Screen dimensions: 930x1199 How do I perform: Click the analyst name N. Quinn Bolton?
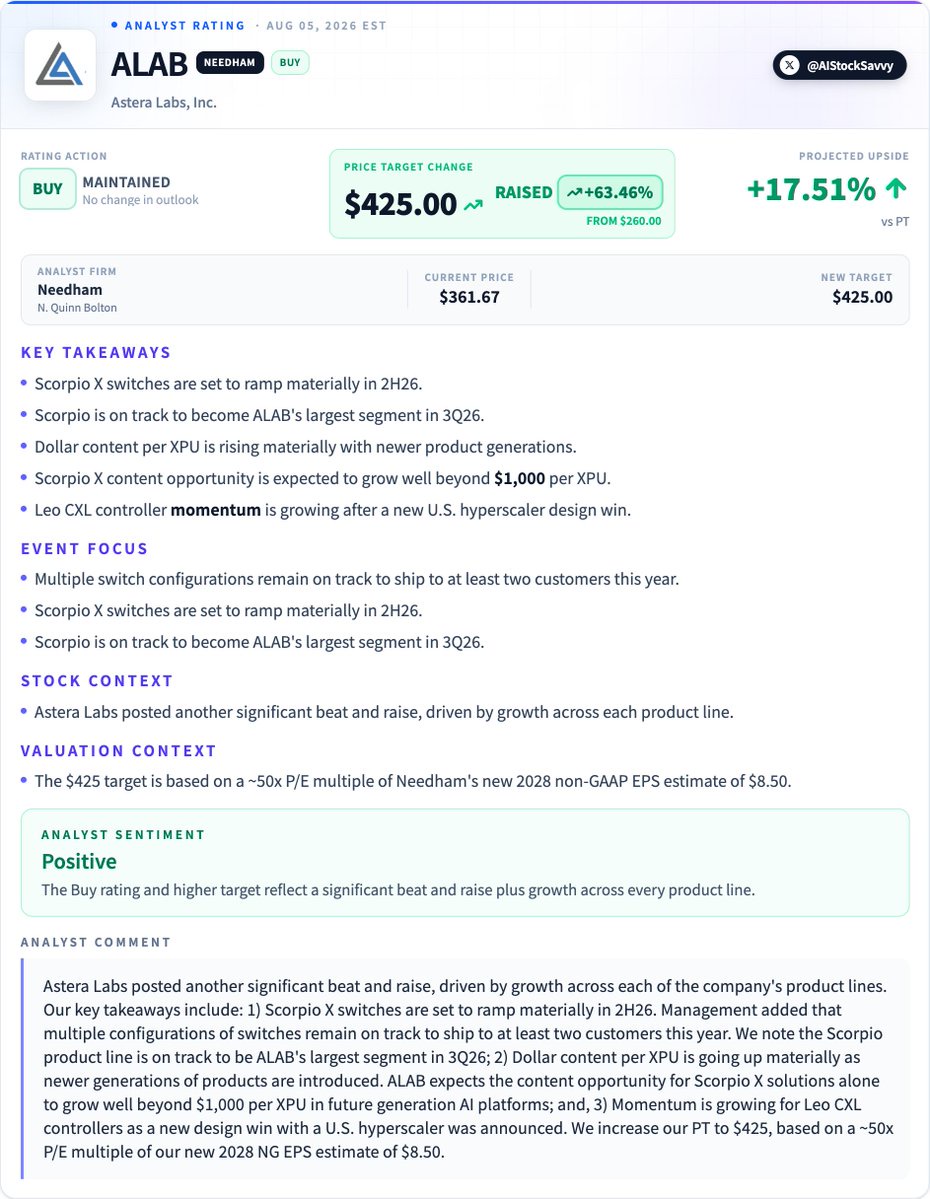77,307
